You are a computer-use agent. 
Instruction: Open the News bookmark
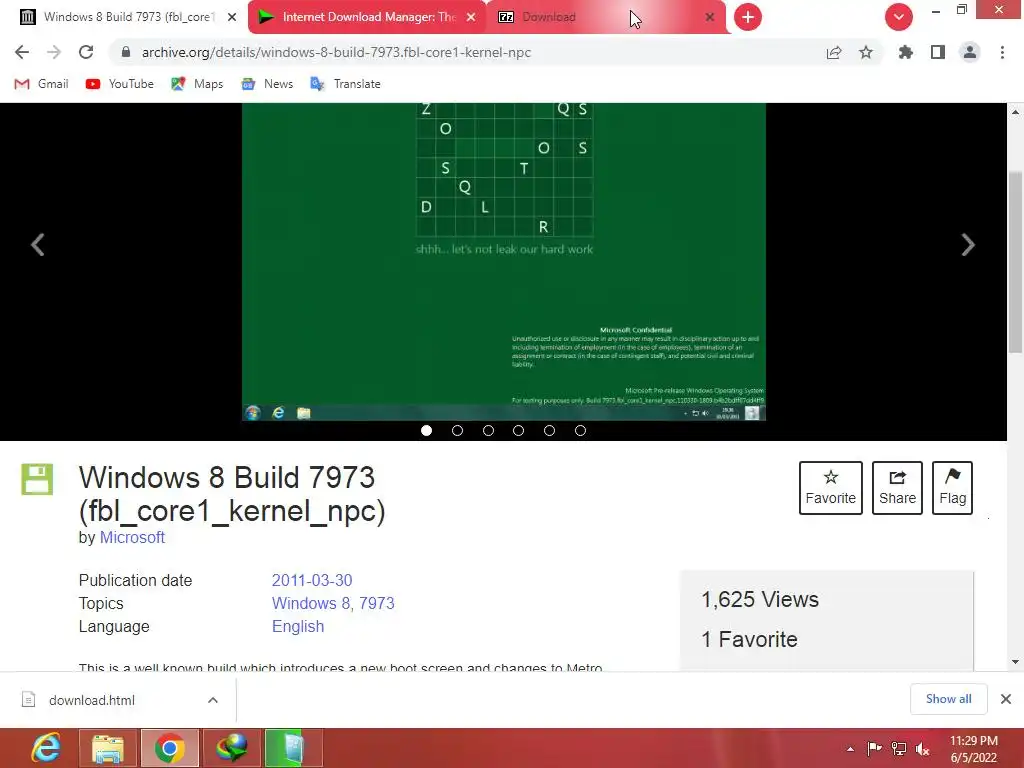267,84
